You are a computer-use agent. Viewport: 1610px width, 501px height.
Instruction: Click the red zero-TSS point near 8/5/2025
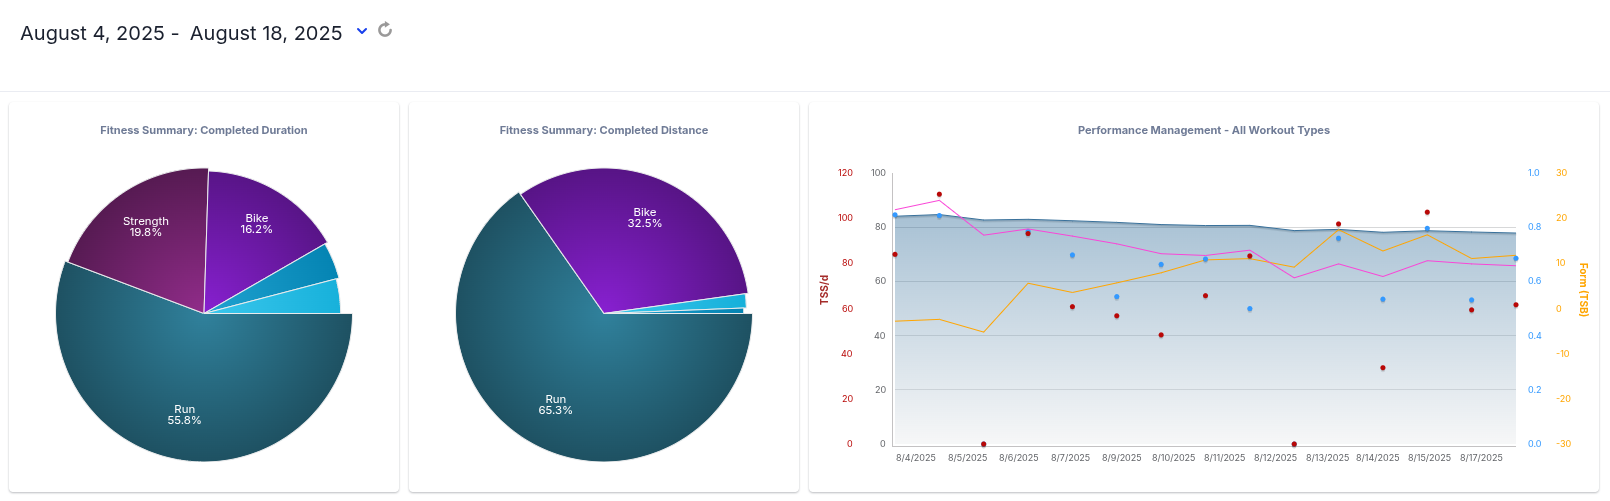click(x=983, y=444)
